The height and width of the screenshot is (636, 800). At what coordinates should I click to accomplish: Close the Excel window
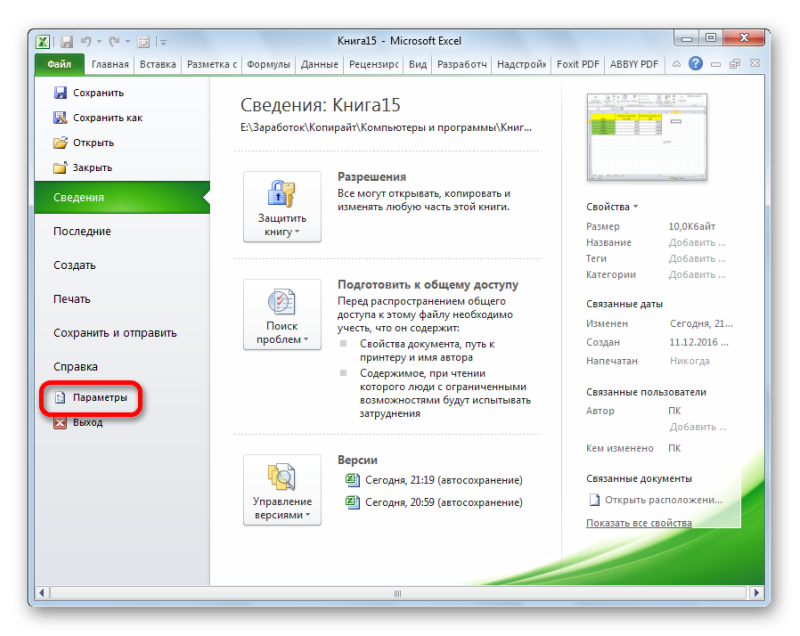coord(744,38)
